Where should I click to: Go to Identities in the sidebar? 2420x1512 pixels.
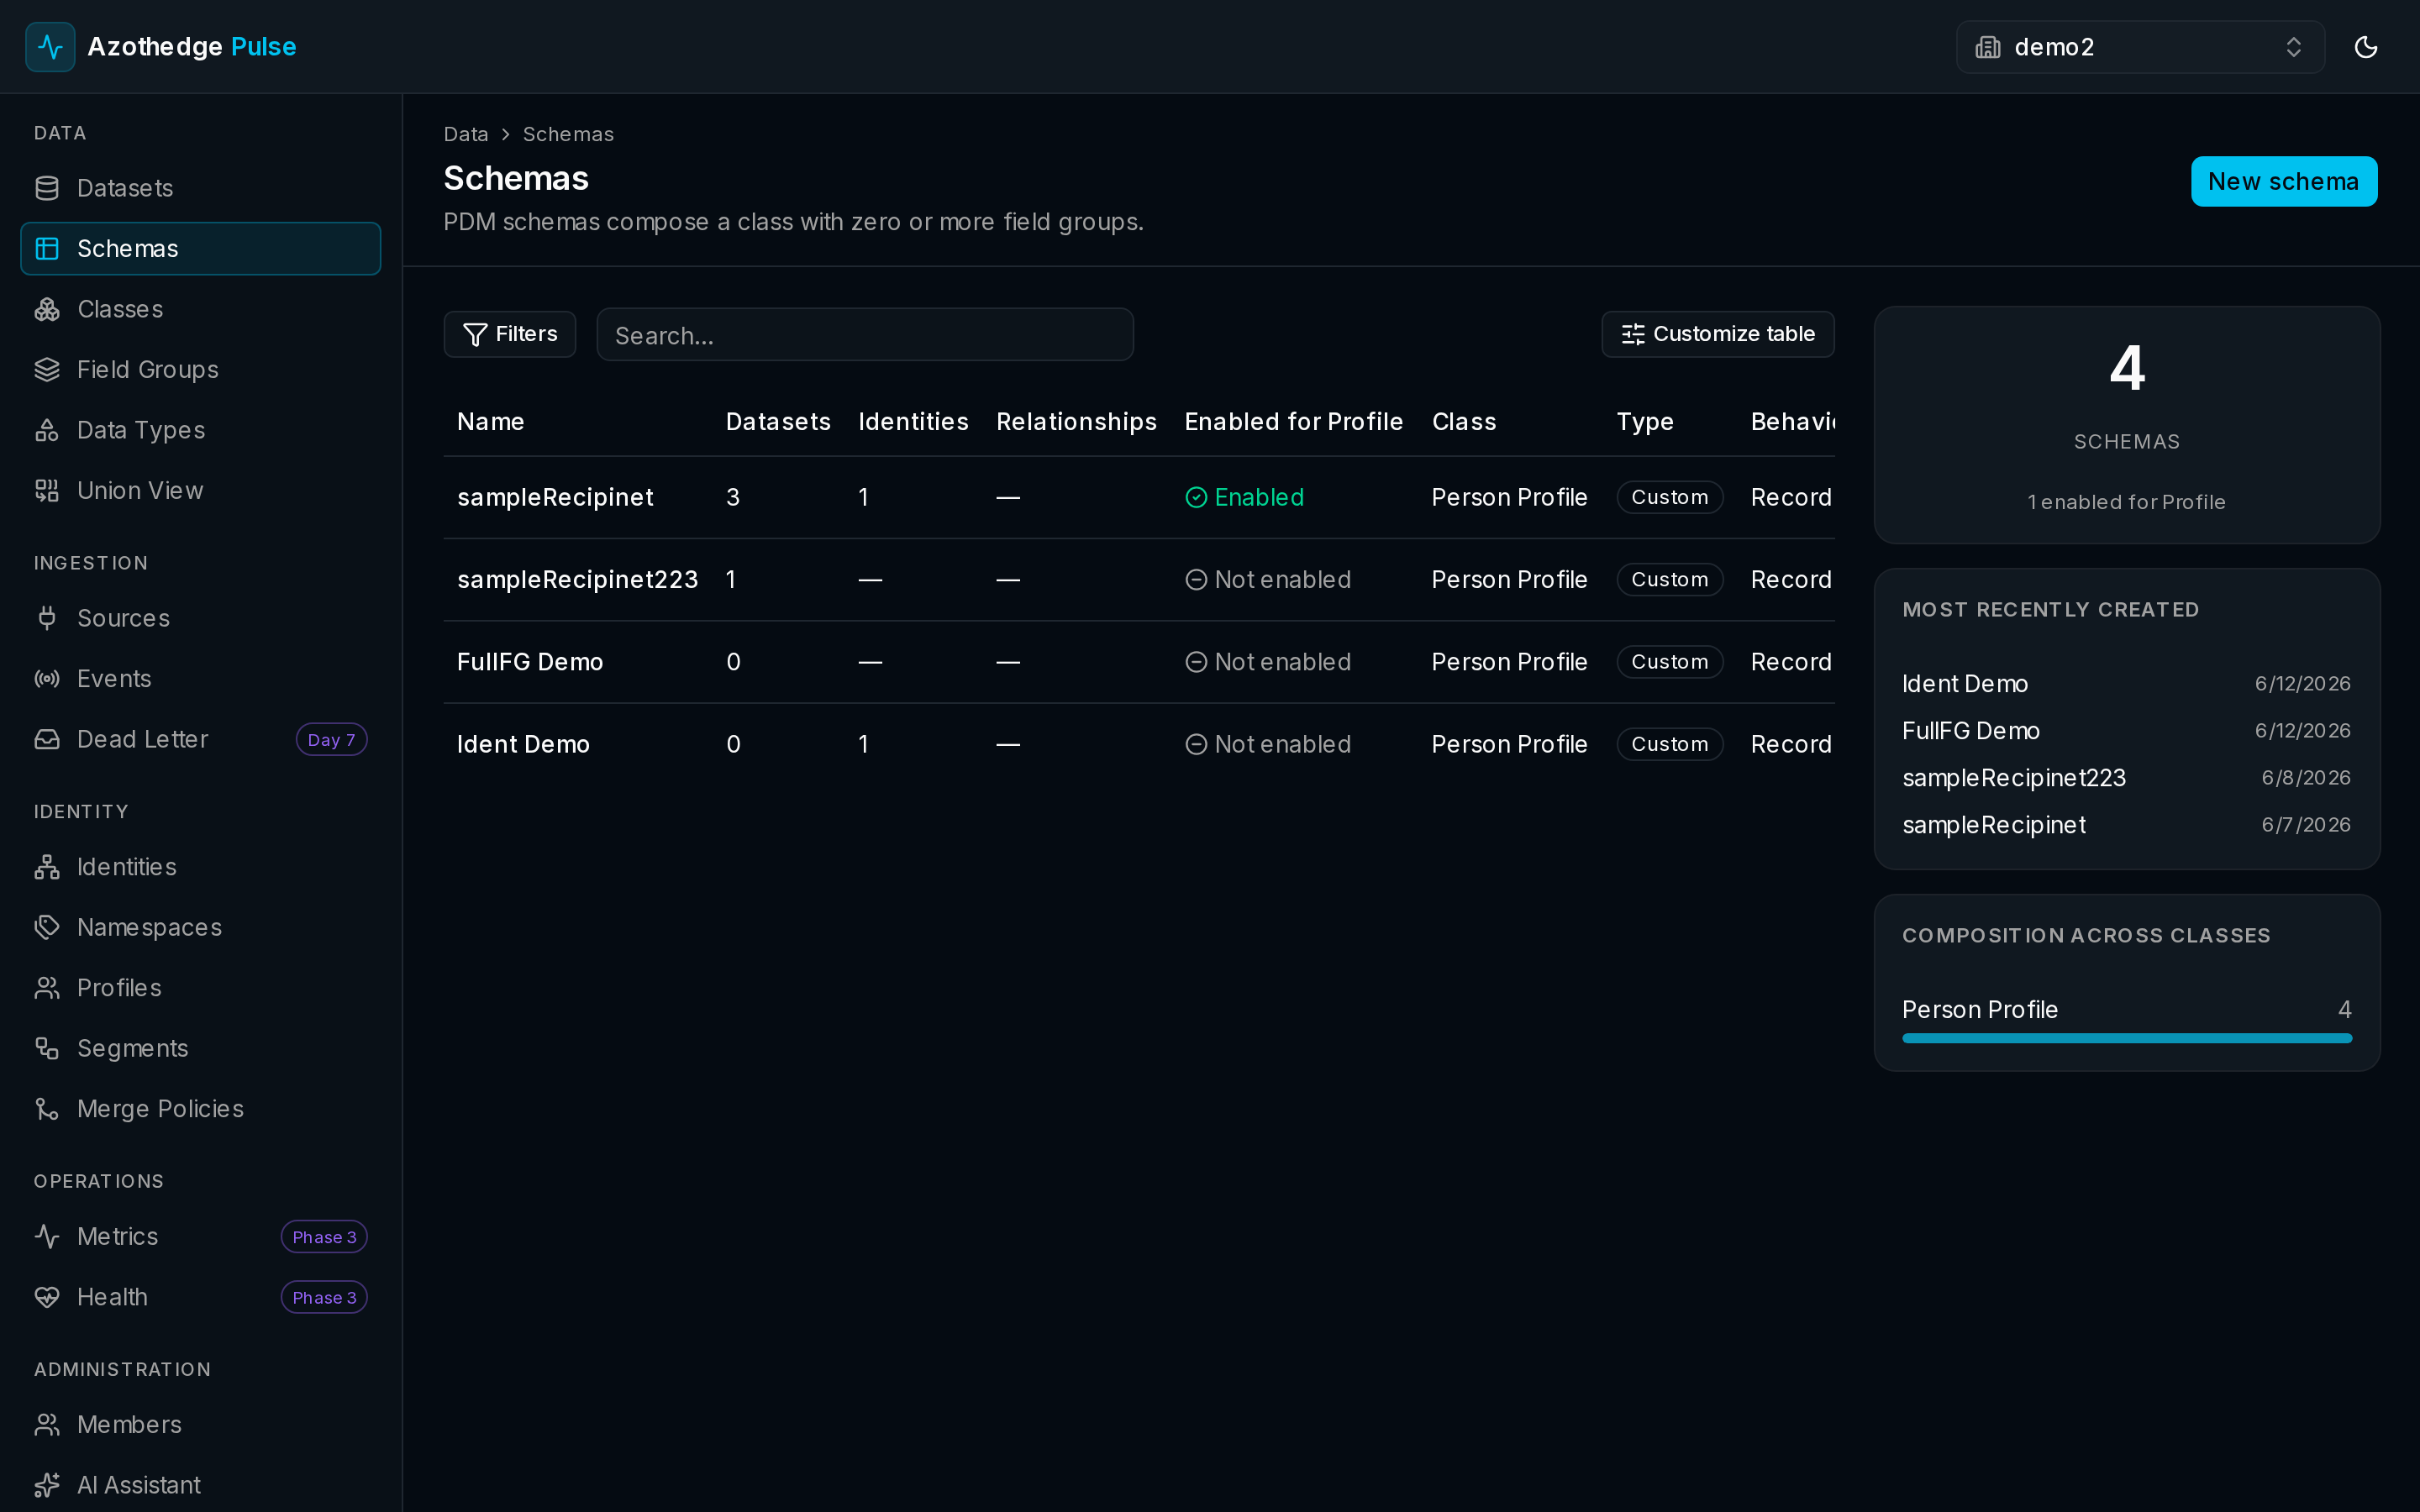[x=201, y=867]
